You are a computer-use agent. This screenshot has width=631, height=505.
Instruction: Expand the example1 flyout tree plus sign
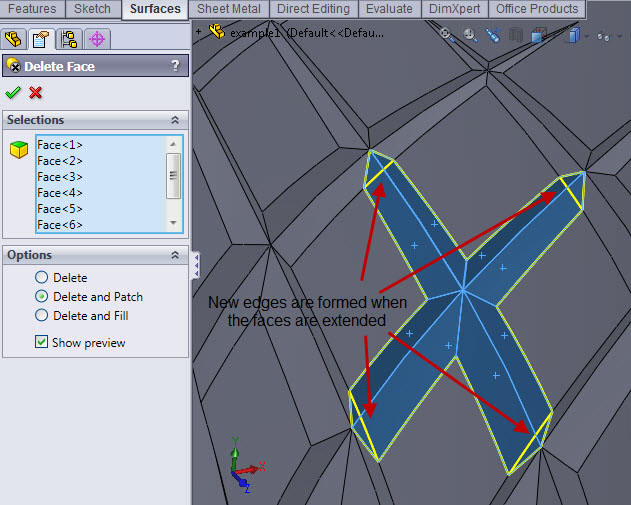tap(198, 32)
